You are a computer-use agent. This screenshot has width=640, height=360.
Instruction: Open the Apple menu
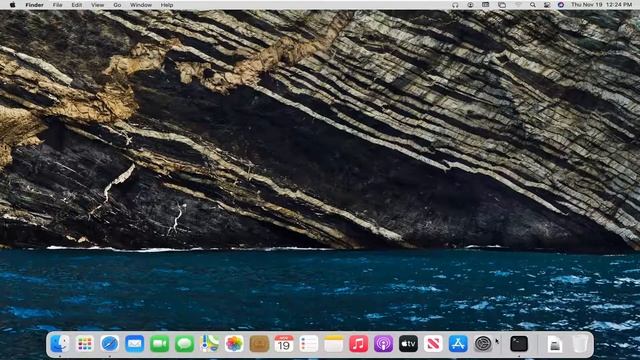pos(12,5)
